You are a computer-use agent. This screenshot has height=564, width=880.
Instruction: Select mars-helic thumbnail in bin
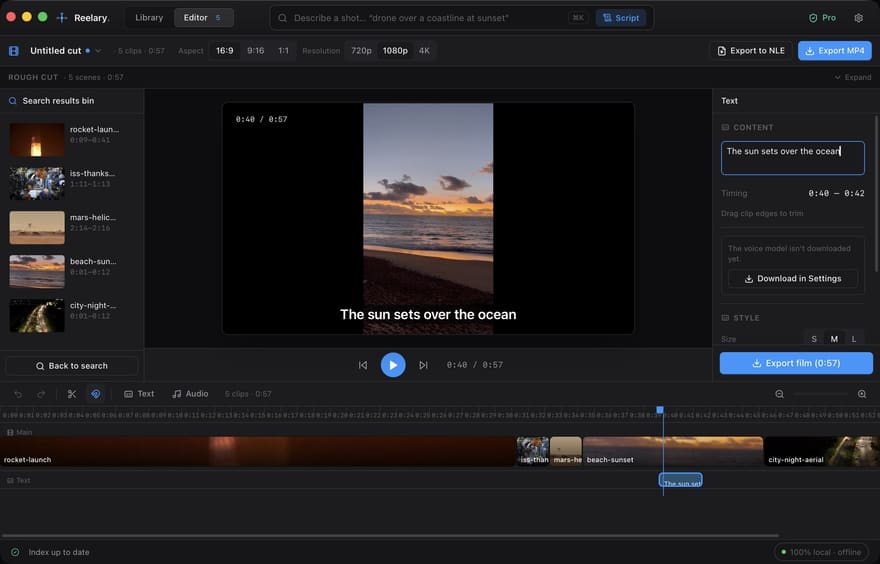coord(36,227)
